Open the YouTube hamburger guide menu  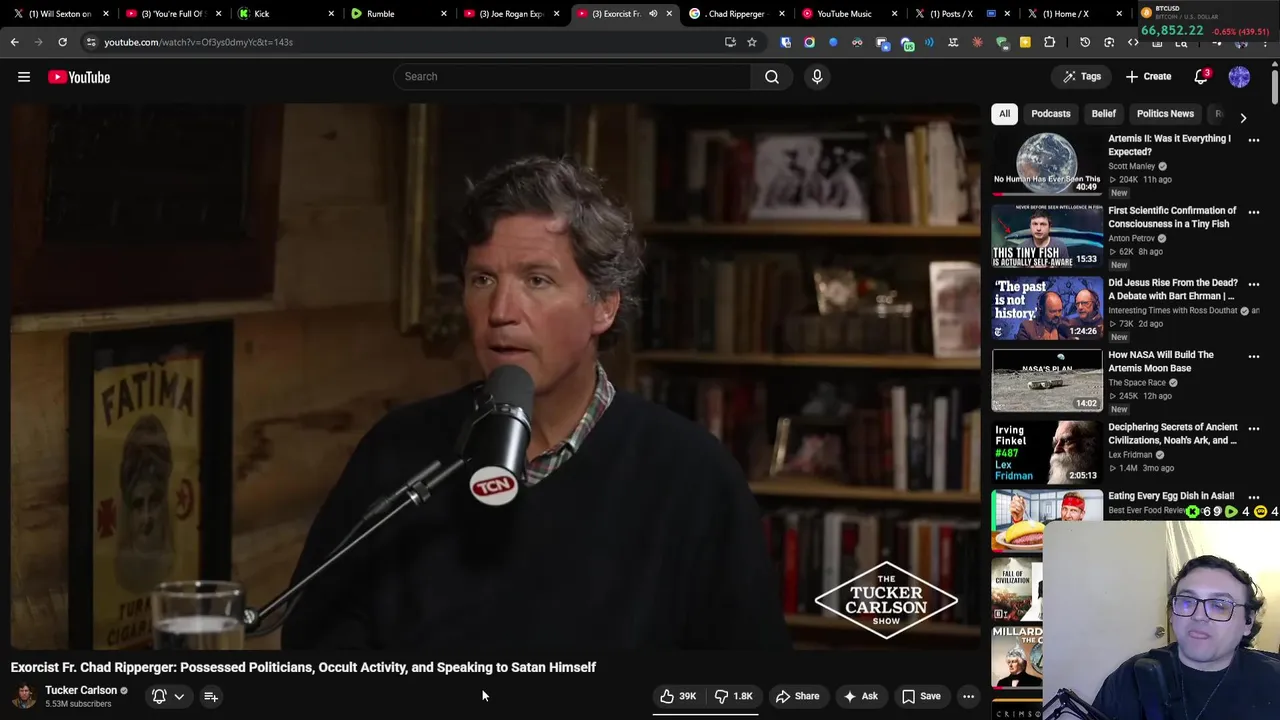click(24, 77)
